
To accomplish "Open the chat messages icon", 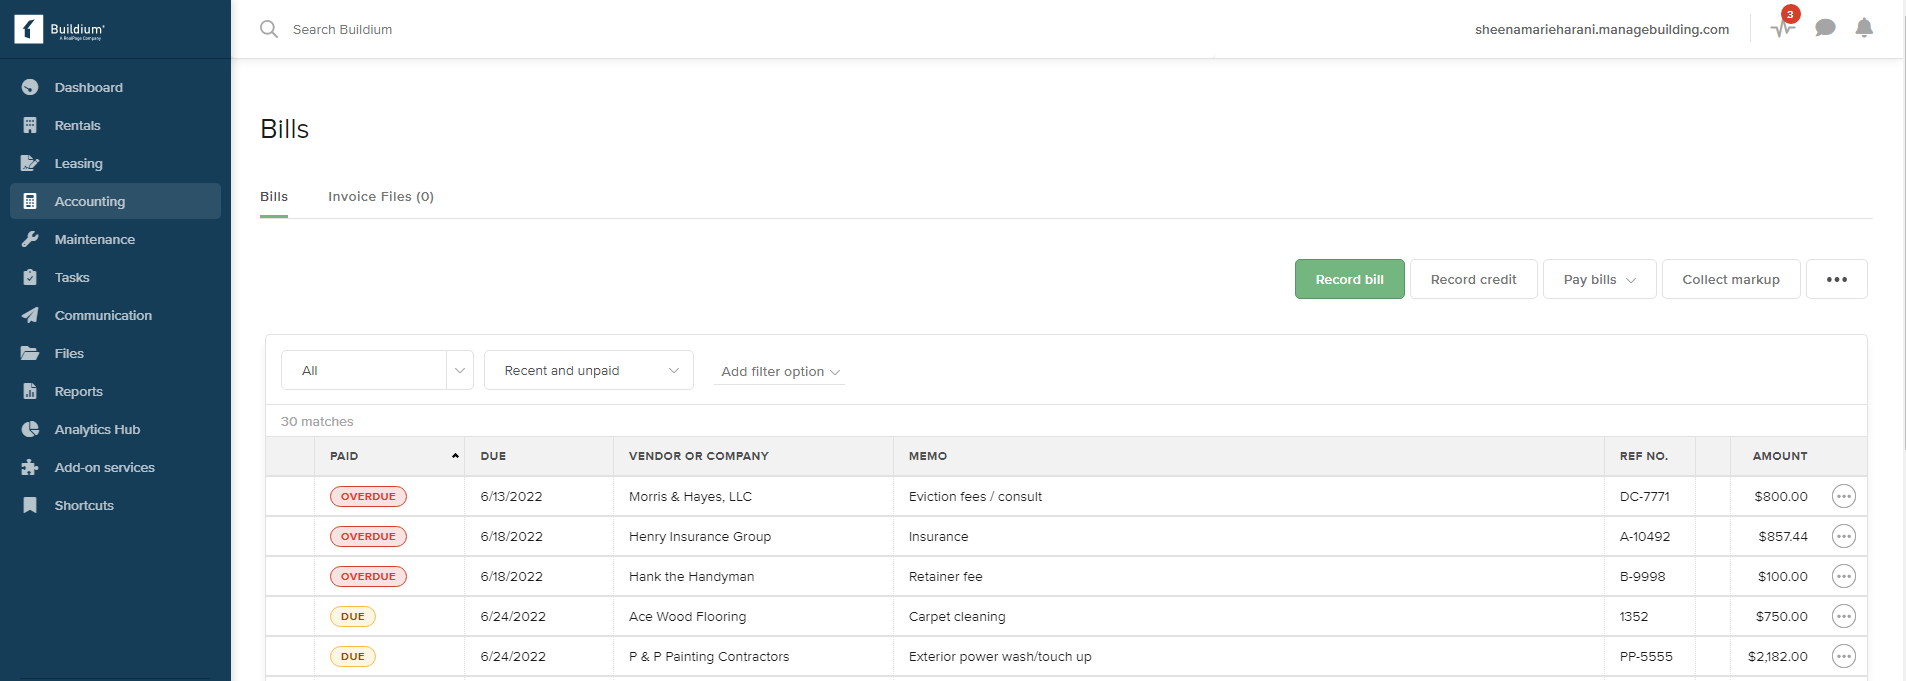I will click(1825, 28).
